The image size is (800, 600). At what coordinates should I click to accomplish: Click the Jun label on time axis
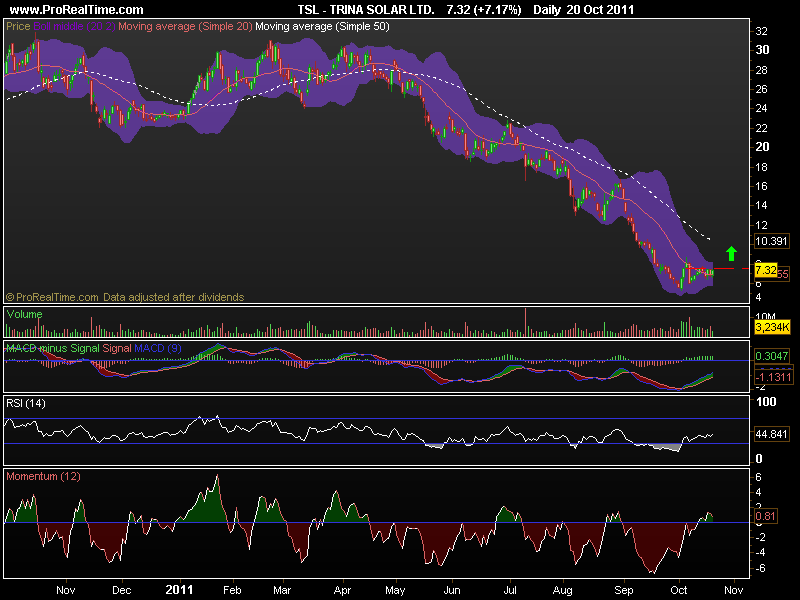pos(452,590)
